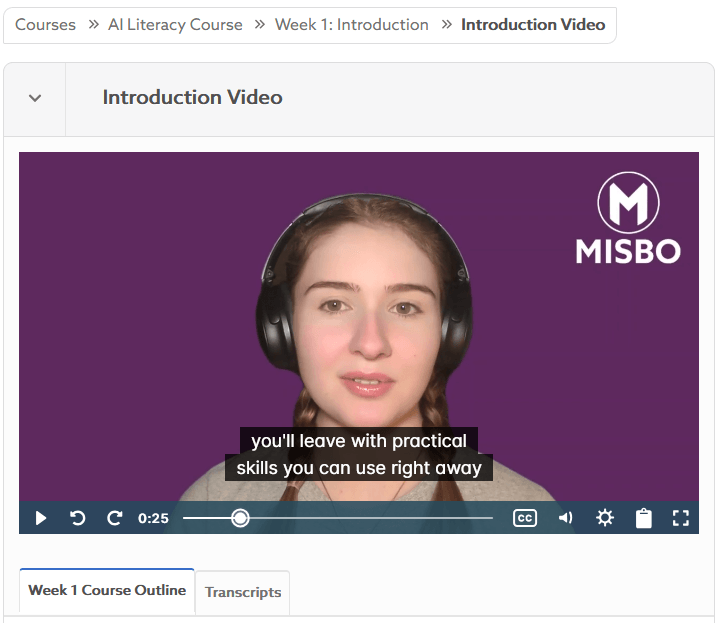
Task: Click the video progress slider handle
Action: tap(240, 518)
